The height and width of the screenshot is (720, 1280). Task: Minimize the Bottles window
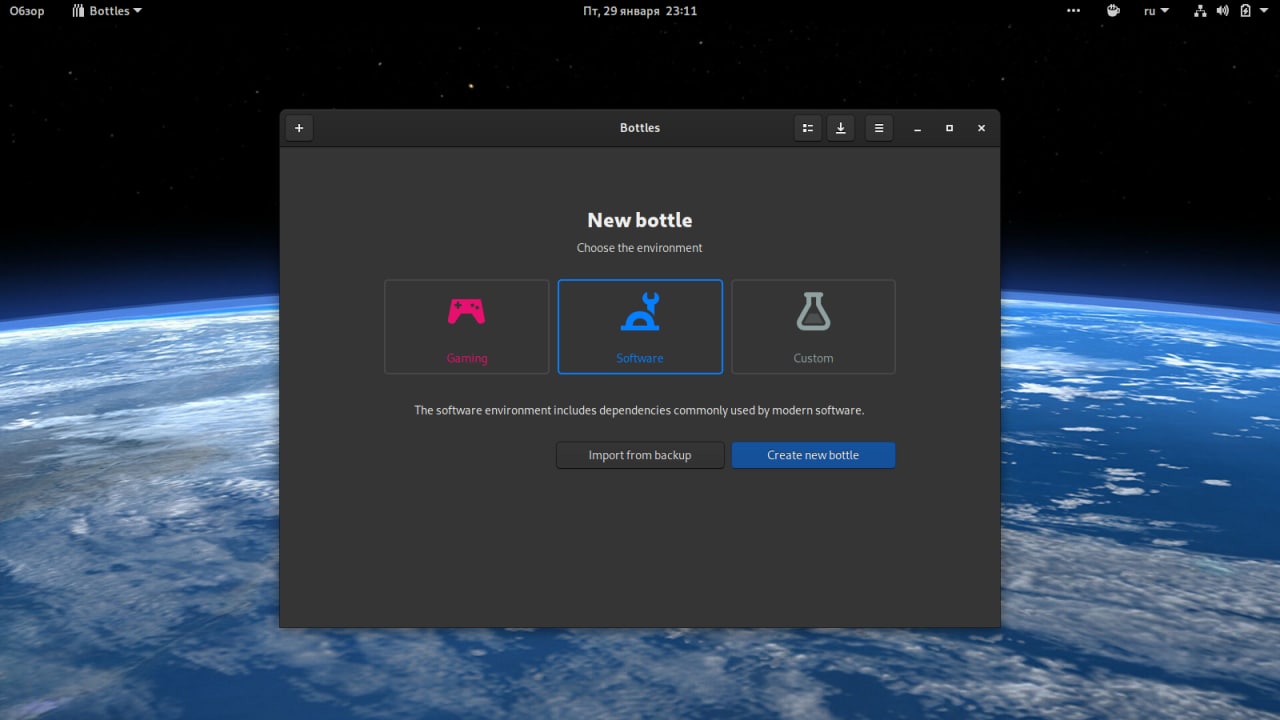pos(917,128)
